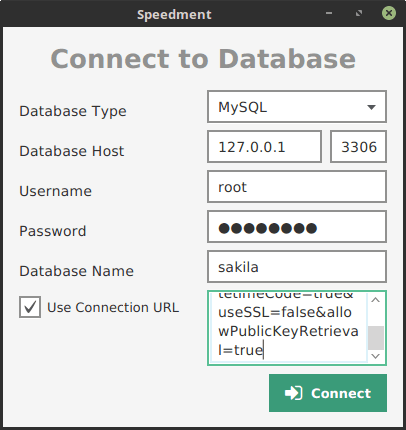The width and height of the screenshot is (406, 430).
Task: Maximize the Speedment window
Action: [x=359, y=13]
